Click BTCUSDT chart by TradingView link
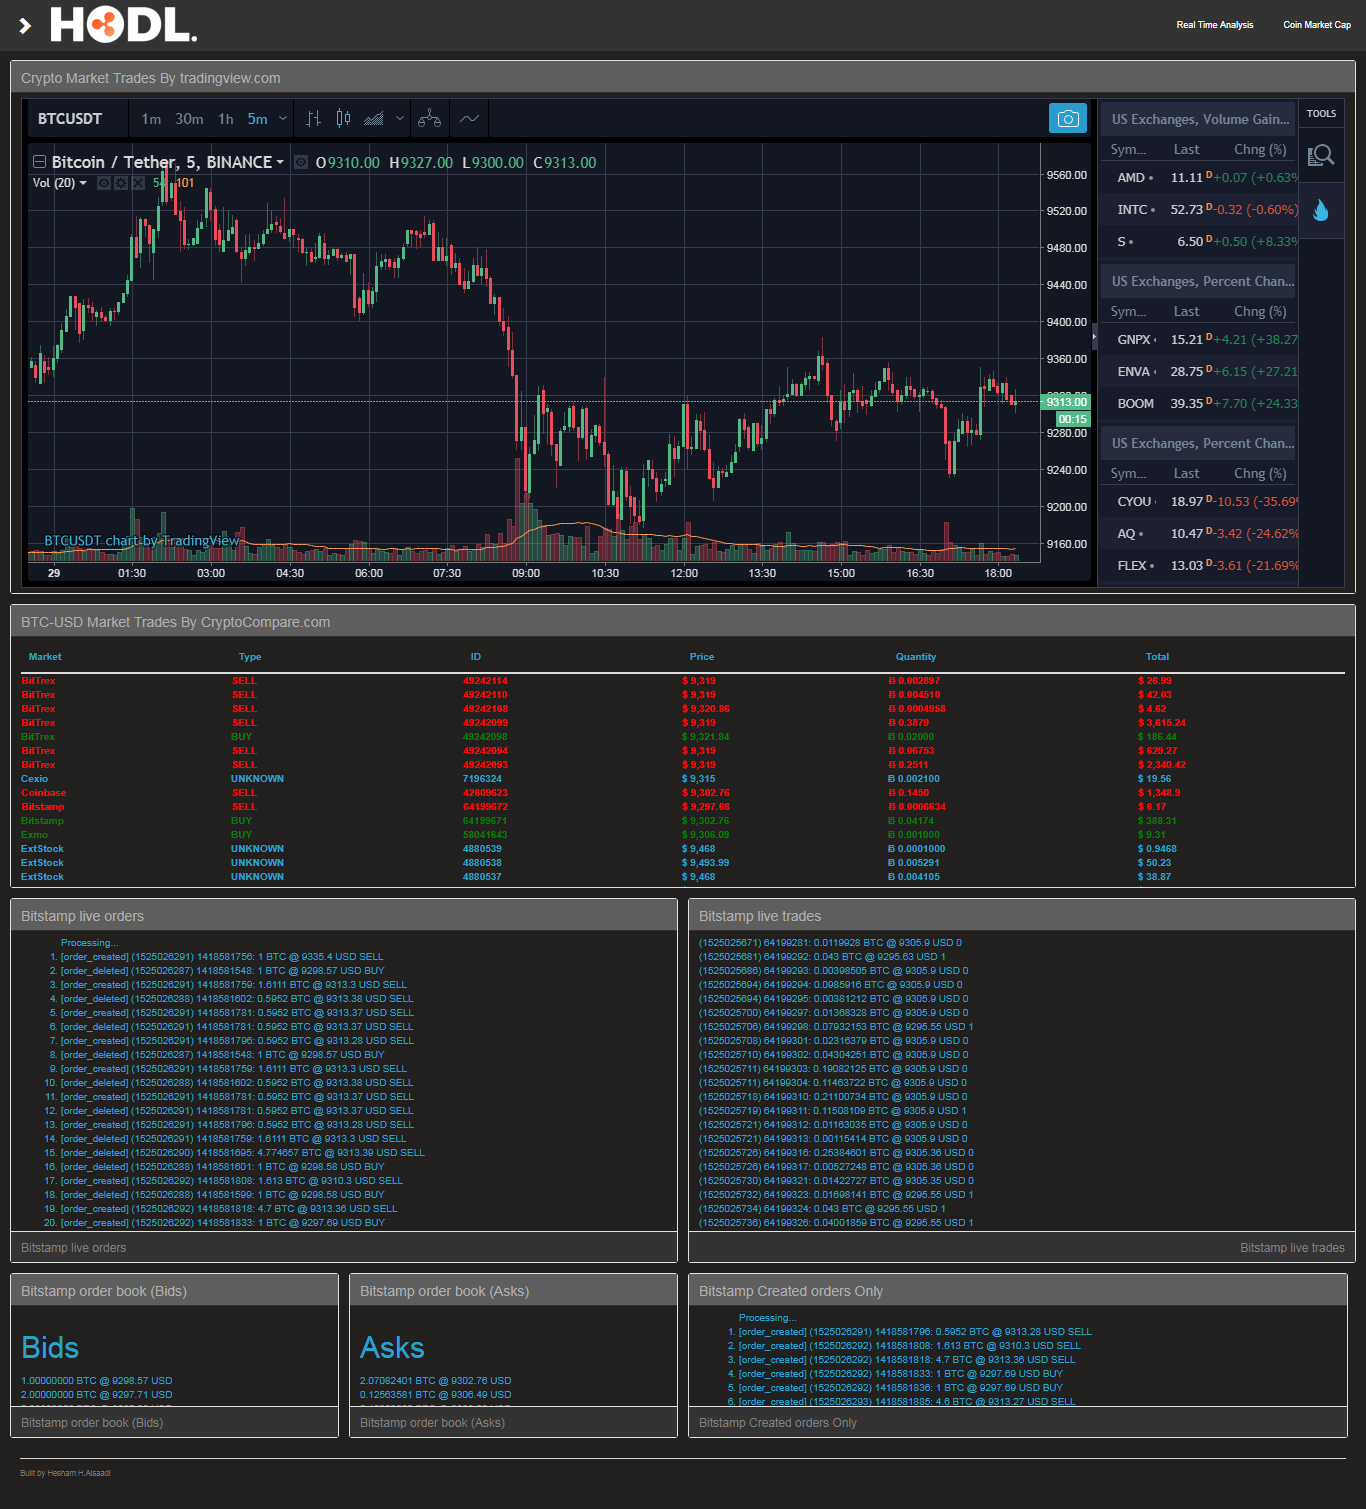Viewport: 1366px width, 1509px height. 142,540
